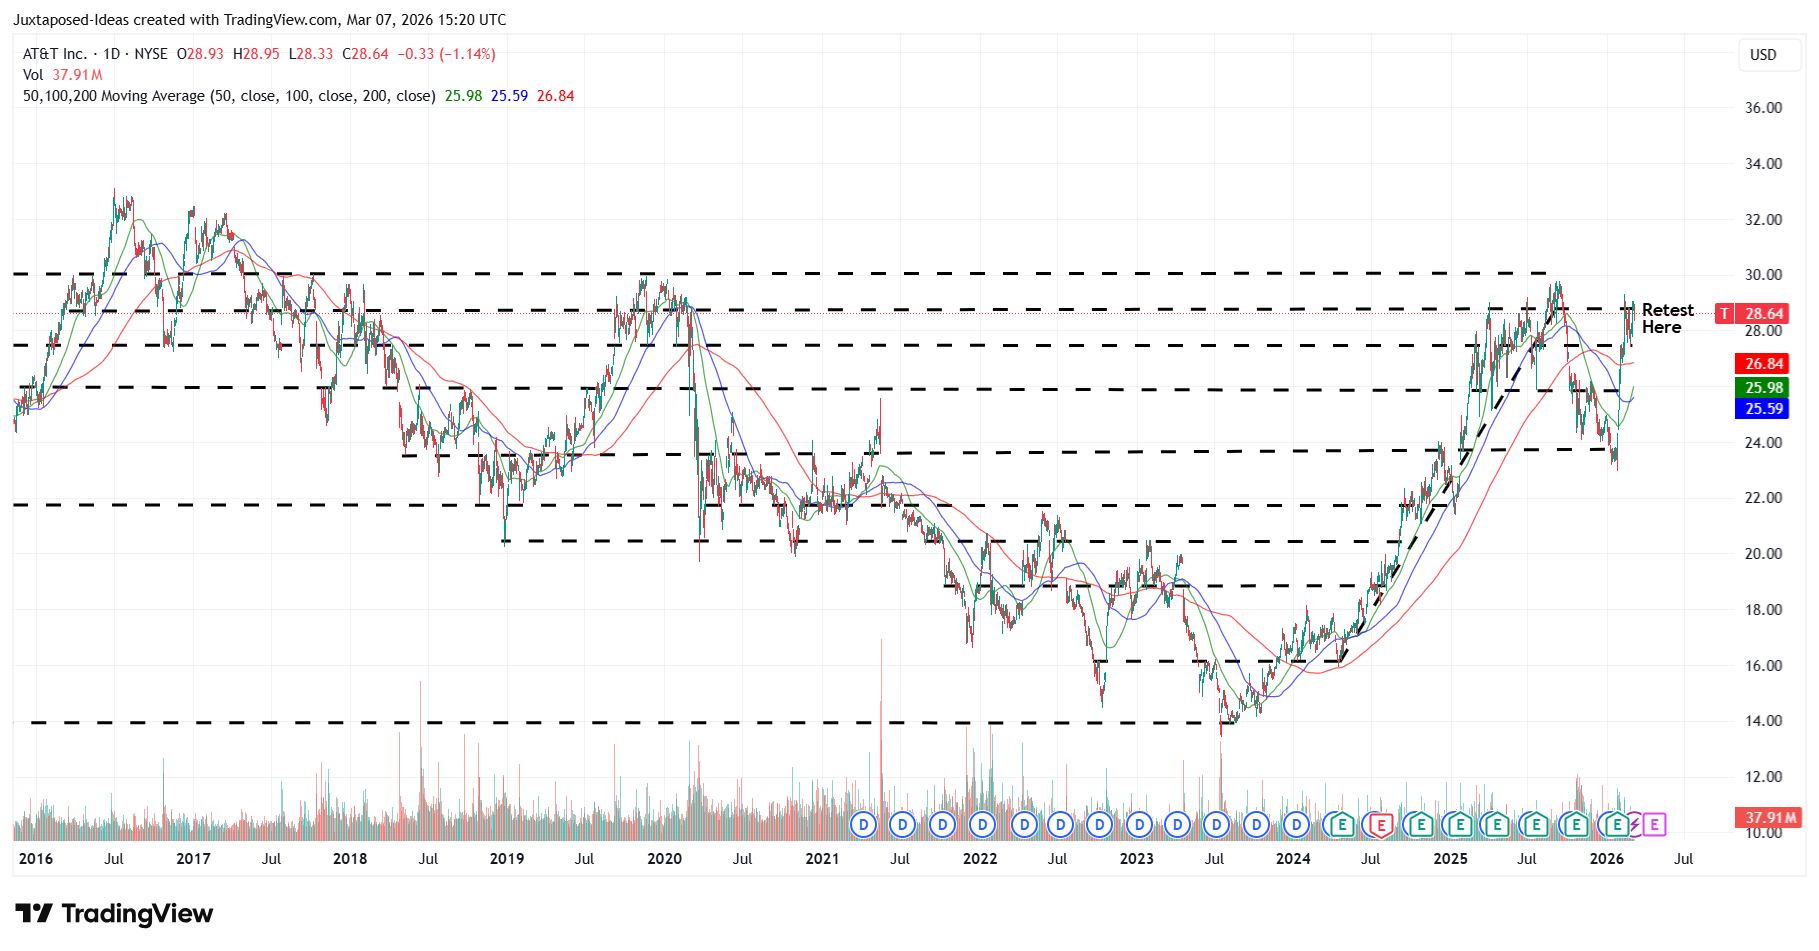Click the dividend marker above the 2022 label
This screenshot has height=951, width=1819.
click(983, 825)
